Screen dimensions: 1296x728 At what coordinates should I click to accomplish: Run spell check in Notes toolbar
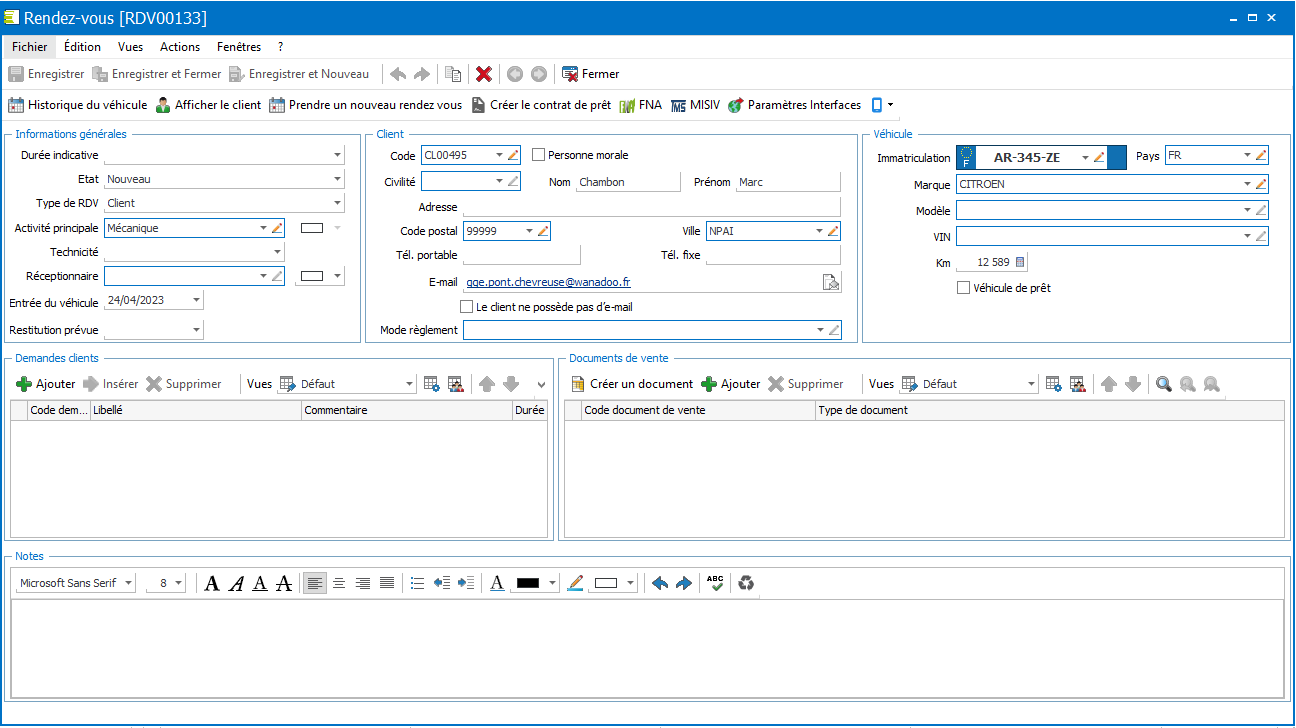click(715, 584)
